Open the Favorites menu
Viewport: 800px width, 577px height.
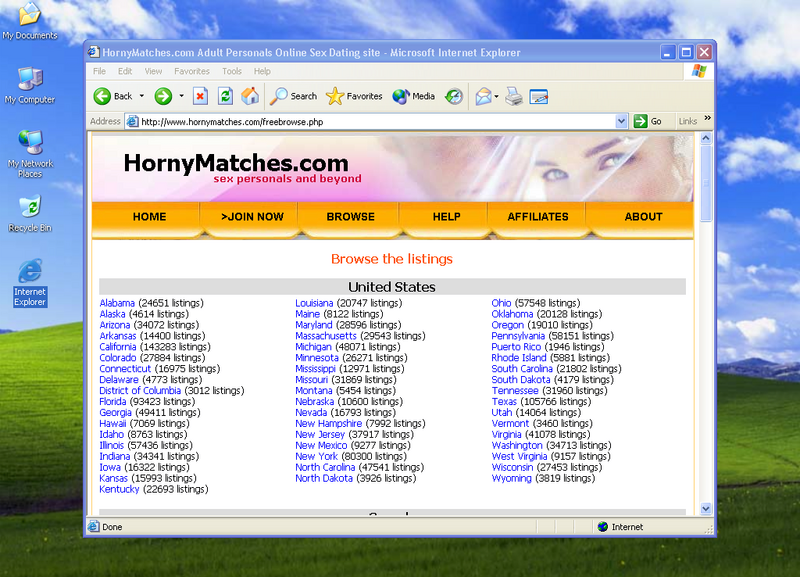click(192, 71)
